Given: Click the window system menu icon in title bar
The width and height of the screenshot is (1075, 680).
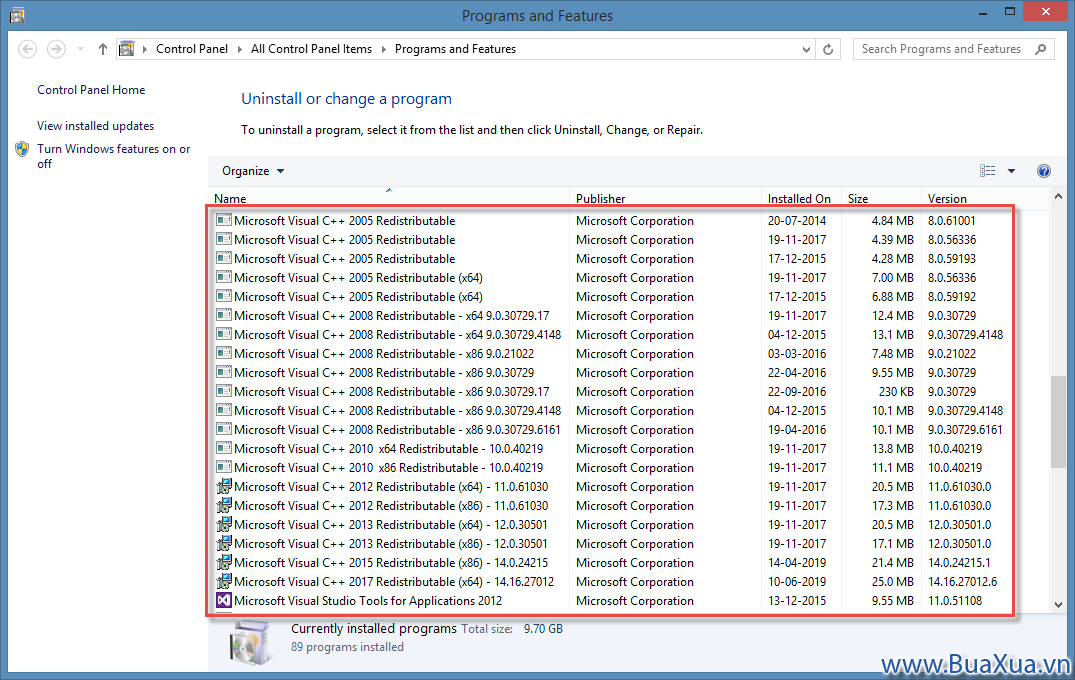Looking at the screenshot, I should tap(17, 15).
